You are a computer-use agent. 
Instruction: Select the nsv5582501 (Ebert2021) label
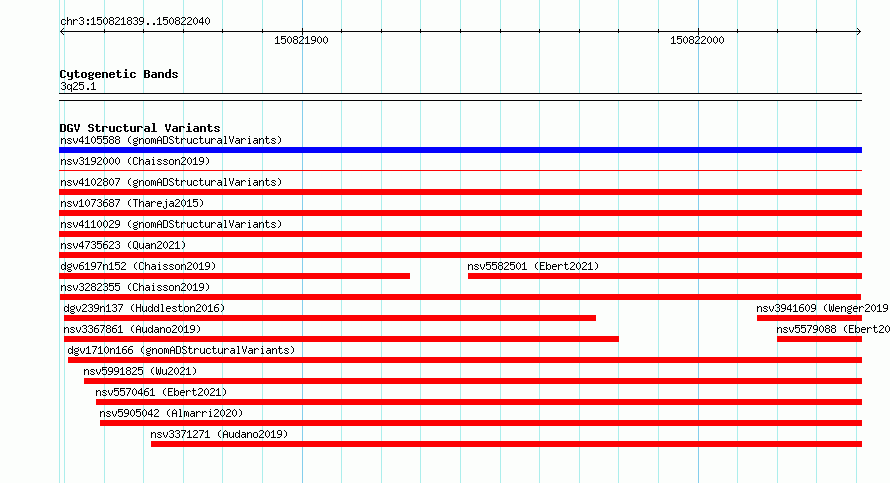533,266
